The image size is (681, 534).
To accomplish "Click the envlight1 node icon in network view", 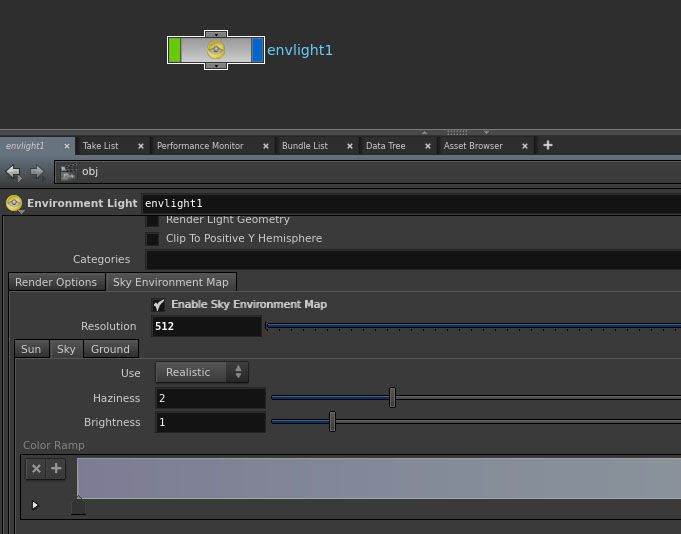I will coord(216,50).
